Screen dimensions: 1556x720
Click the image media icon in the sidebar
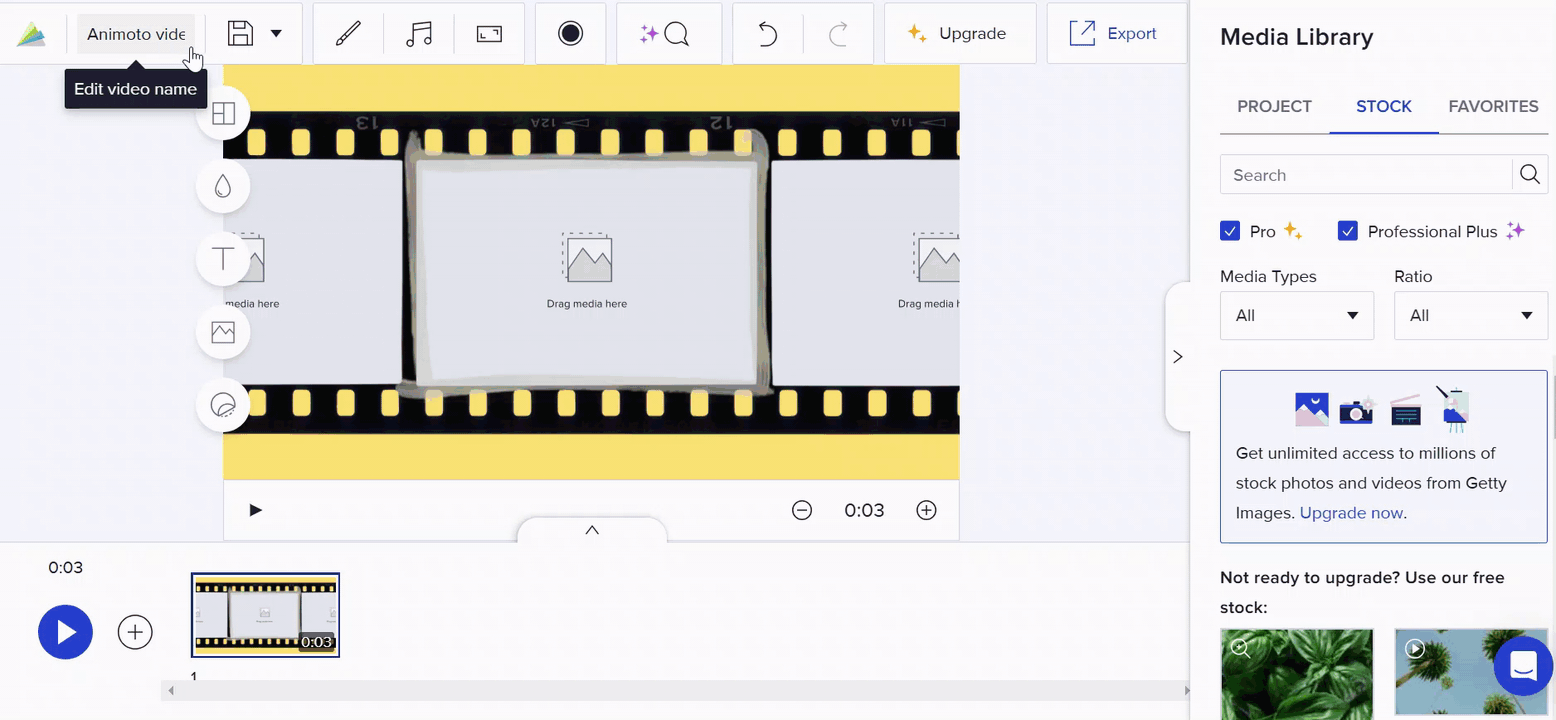click(222, 332)
